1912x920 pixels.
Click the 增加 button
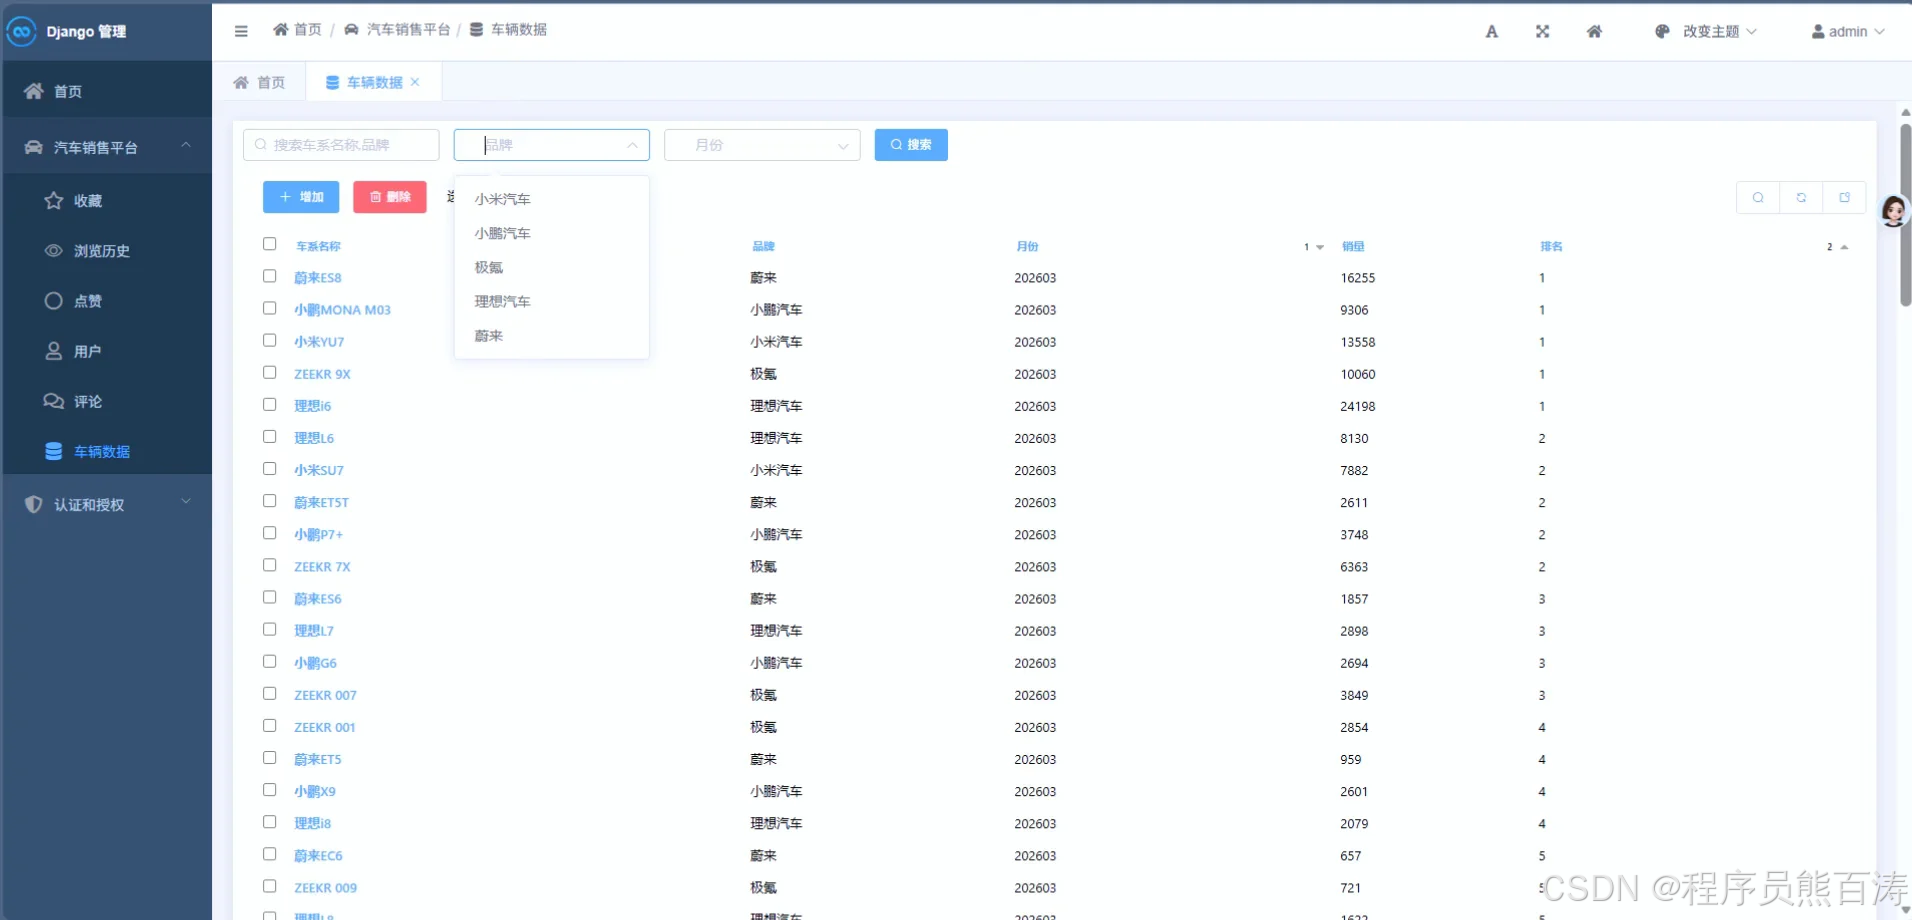coord(301,197)
